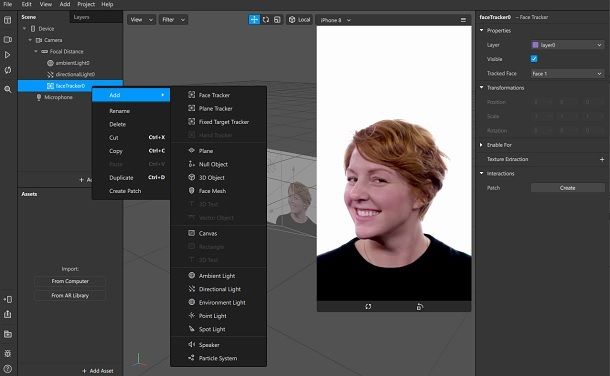
Task: Choose Rename in context menu
Action: pyautogui.click(x=131, y=111)
